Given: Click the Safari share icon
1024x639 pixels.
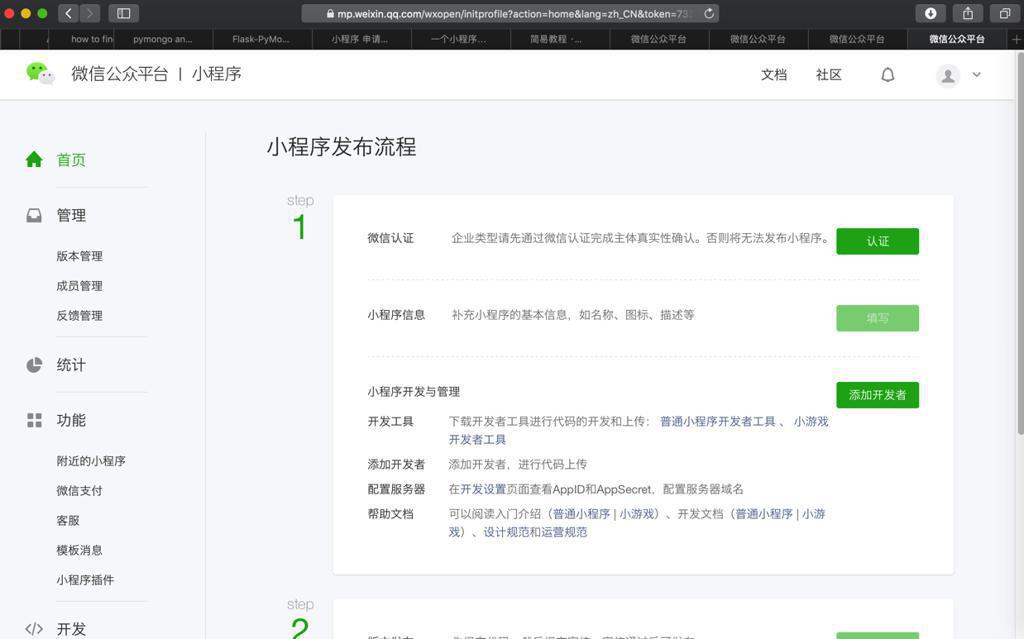Looking at the screenshot, I should click(968, 13).
